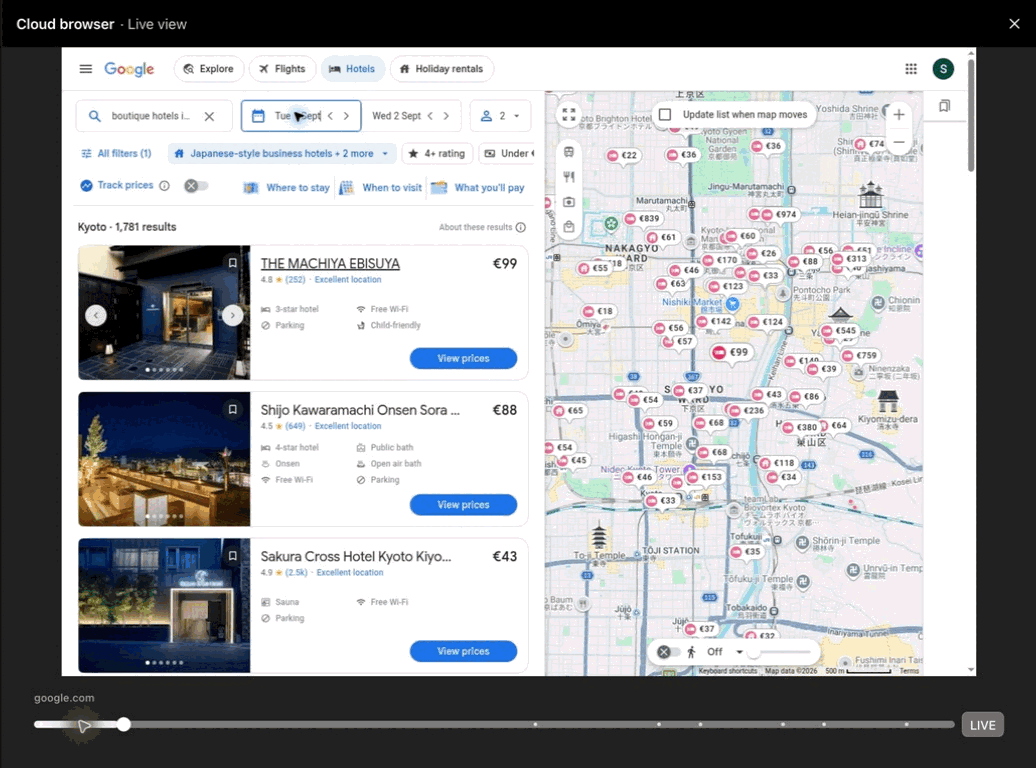Zoom in on the map
Viewport: 1036px width, 768px height.
pos(899,115)
